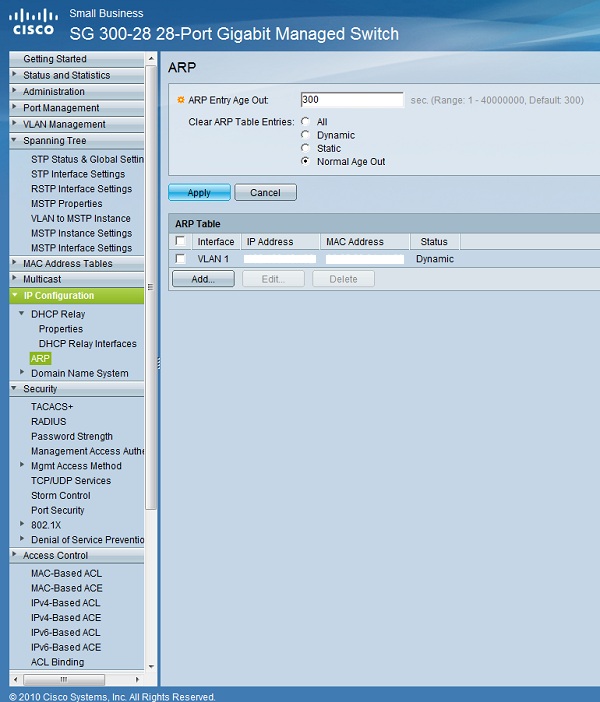Open IPv6-Based ACL page
The height and width of the screenshot is (702, 600).
[x=65, y=632]
